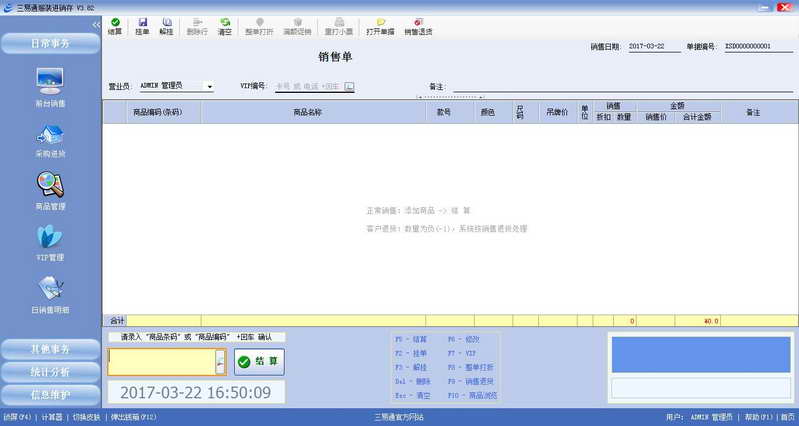Click the 销售退货 toolbar icon

click(x=418, y=26)
